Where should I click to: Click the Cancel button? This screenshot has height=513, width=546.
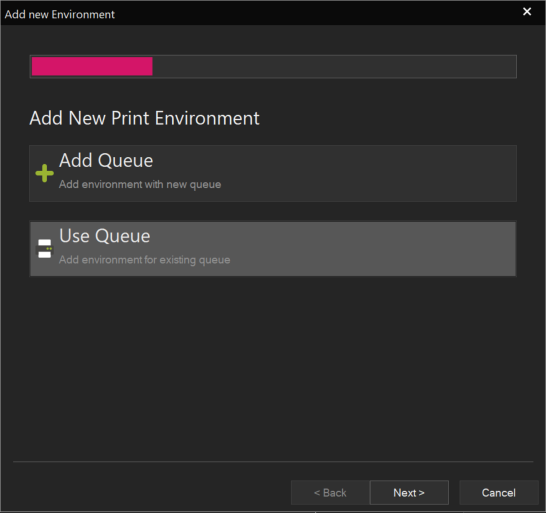(498, 492)
